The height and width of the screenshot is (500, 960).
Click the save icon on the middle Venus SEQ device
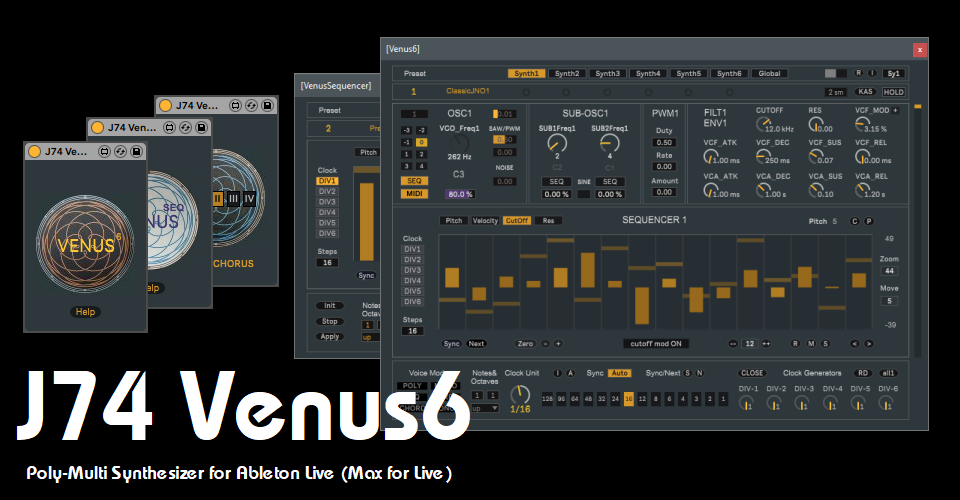click(201, 127)
